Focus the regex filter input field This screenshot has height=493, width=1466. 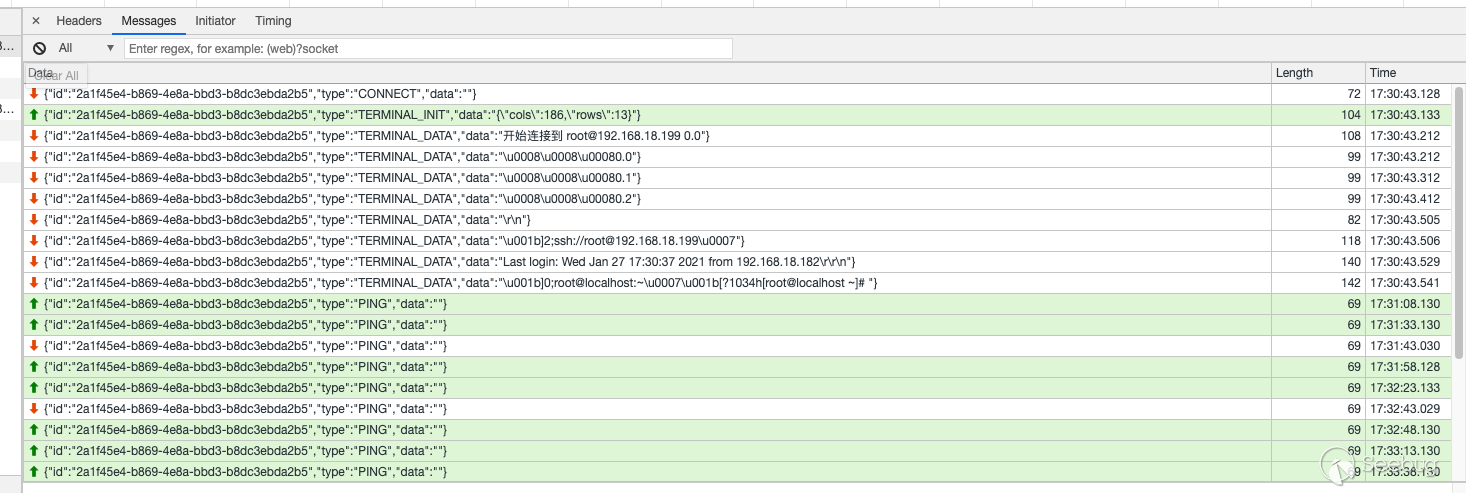[x=428, y=48]
